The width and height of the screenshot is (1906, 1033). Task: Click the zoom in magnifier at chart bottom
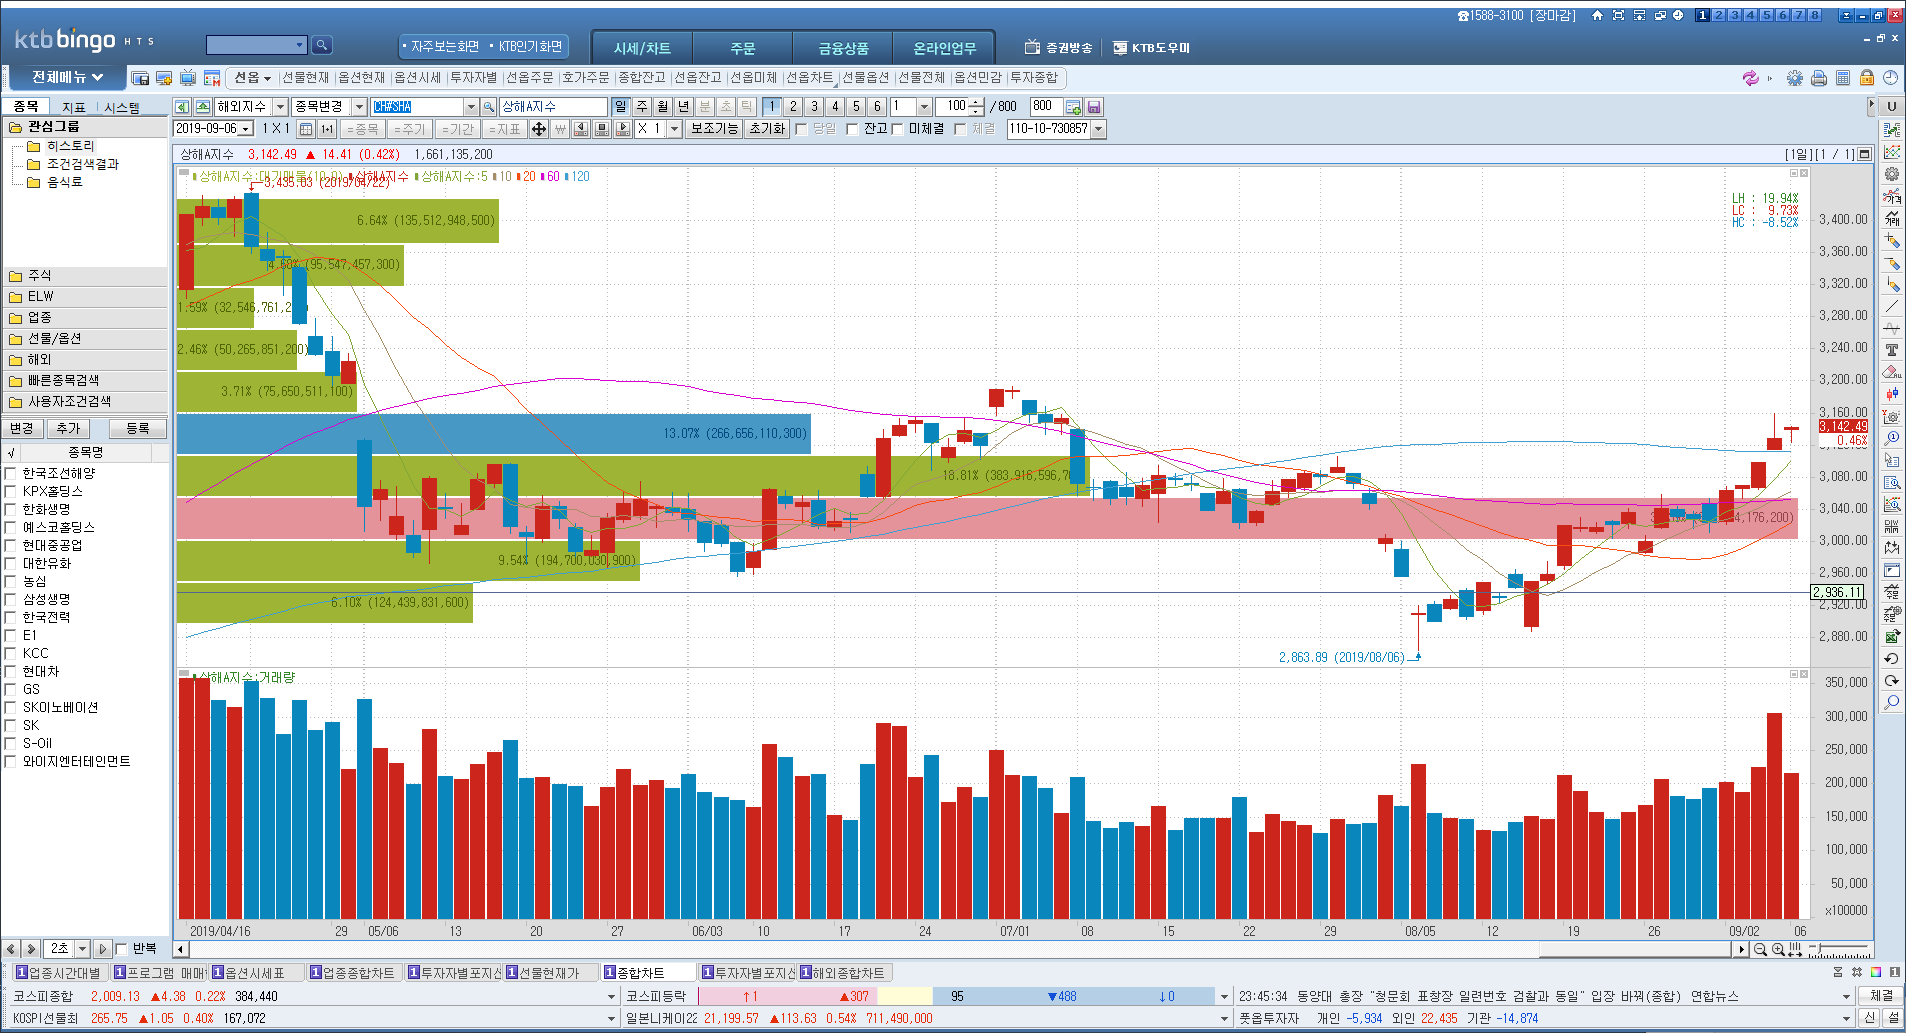pos(1778,949)
